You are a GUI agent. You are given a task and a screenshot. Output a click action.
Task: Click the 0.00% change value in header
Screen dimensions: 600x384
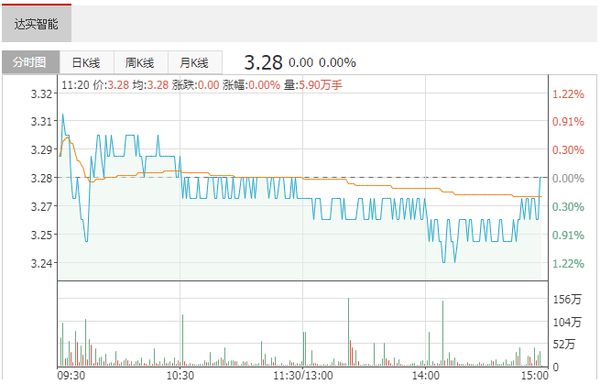tap(337, 62)
